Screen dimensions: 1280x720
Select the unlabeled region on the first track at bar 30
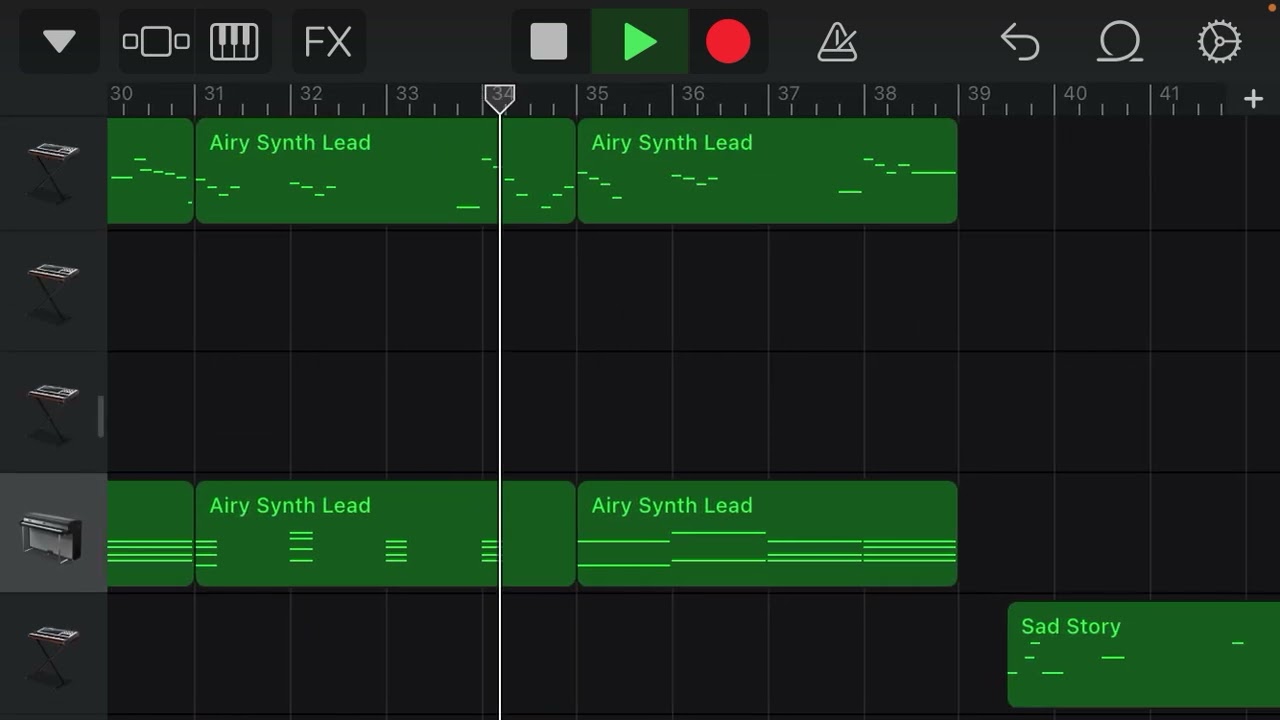(x=150, y=170)
